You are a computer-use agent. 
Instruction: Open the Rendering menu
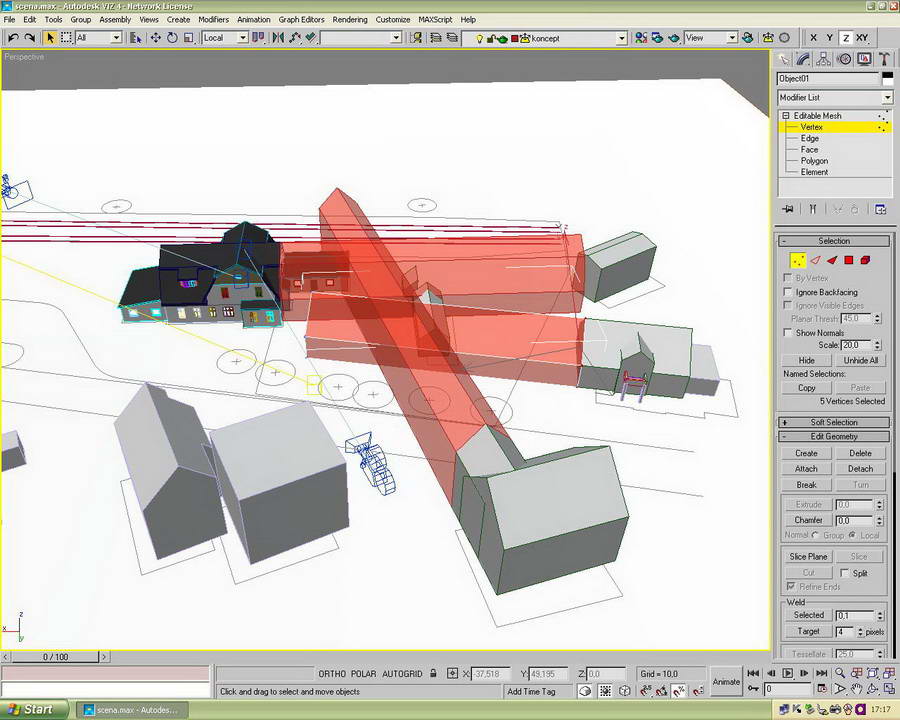pyautogui.click(x=349, y=19)
